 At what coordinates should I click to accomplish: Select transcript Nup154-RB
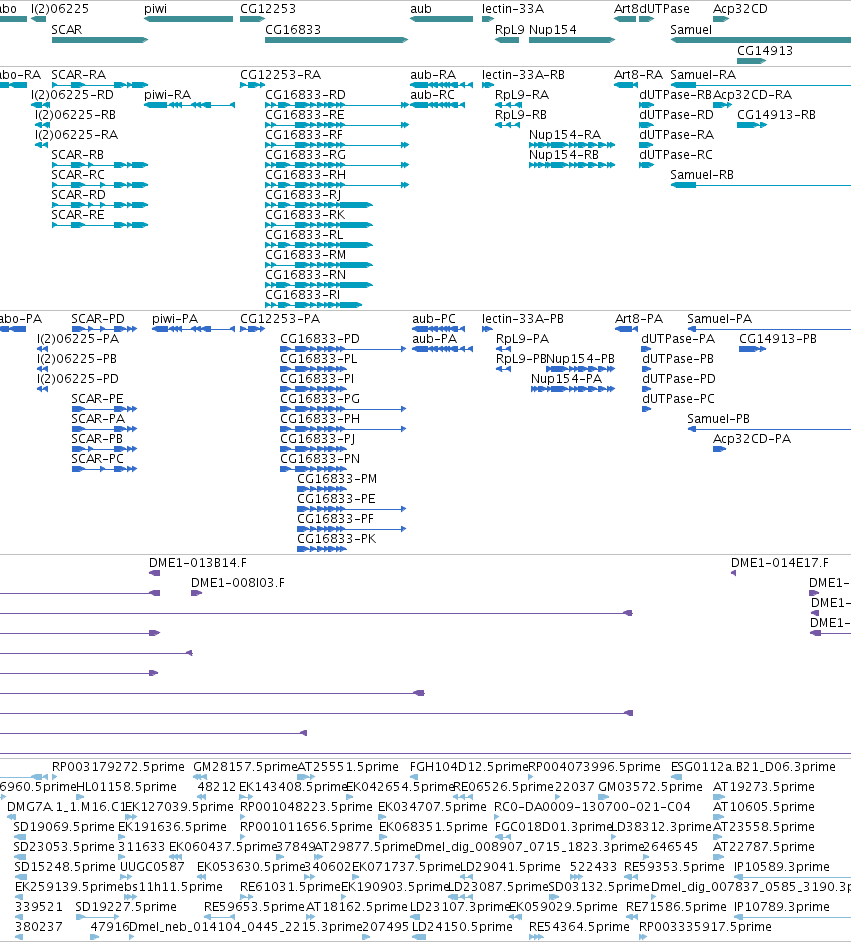pyautogui.click(x=572, y=165)
